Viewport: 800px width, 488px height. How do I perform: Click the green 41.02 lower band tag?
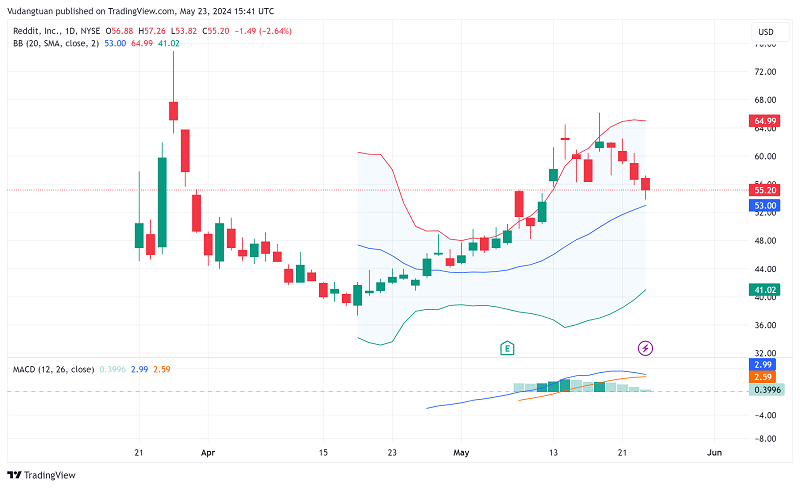[765, 290]
